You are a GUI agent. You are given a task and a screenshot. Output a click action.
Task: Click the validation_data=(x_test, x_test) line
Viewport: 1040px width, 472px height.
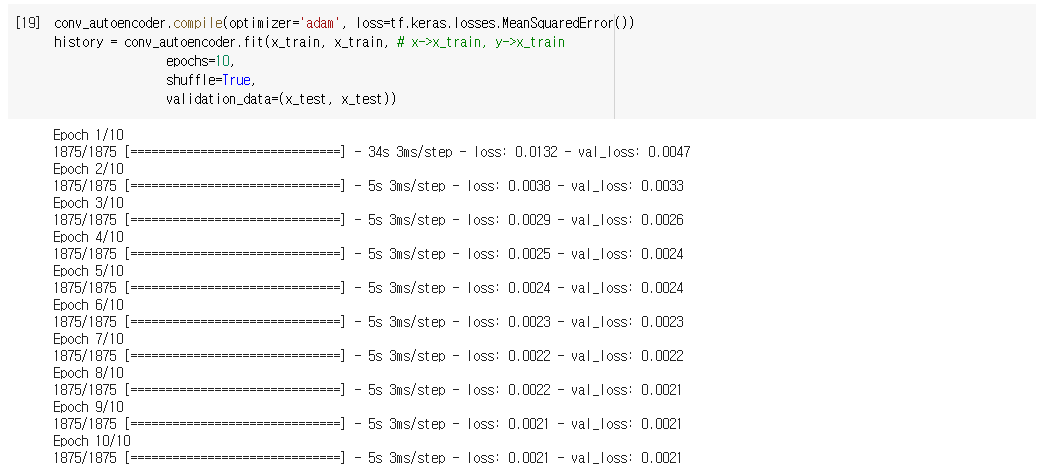[x=281, y=99]
